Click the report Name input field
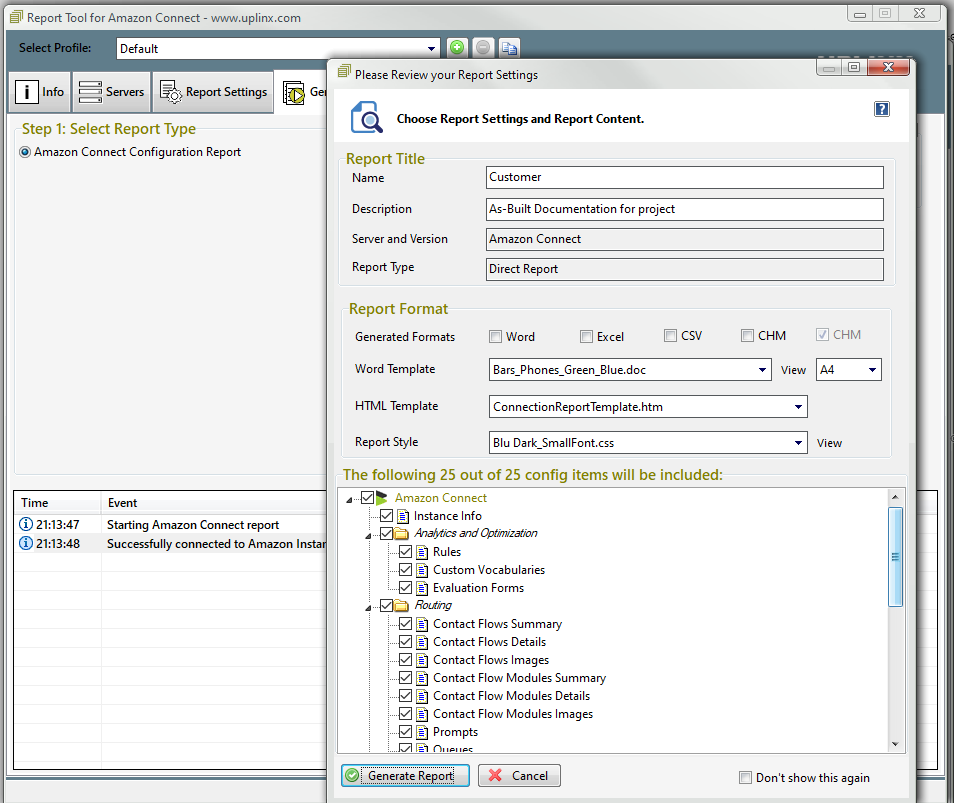This screenshot has height=803, width=954. (684, 178)
